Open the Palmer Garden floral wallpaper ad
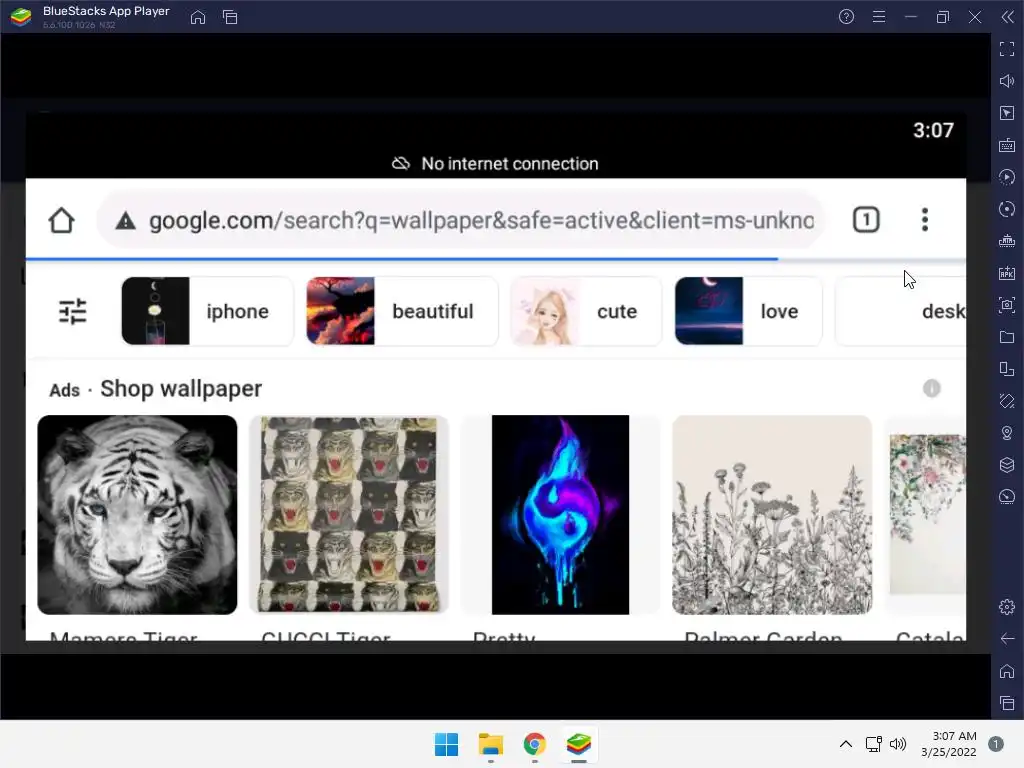Viewport: 1024px width, 768px height. [x=772, y=515]
